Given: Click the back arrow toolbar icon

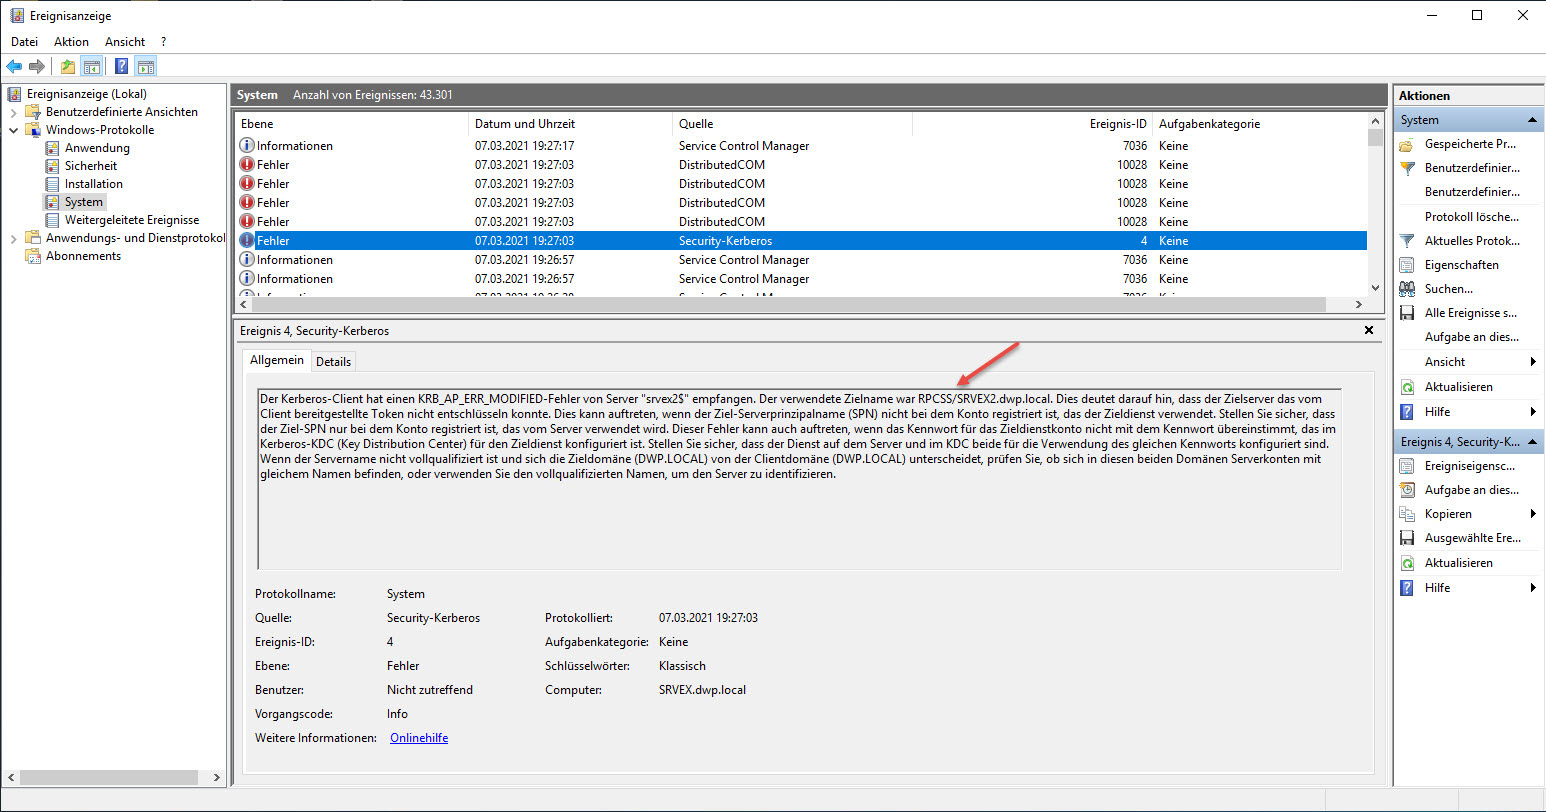Looking at the screenshot, I should [14, 67].
